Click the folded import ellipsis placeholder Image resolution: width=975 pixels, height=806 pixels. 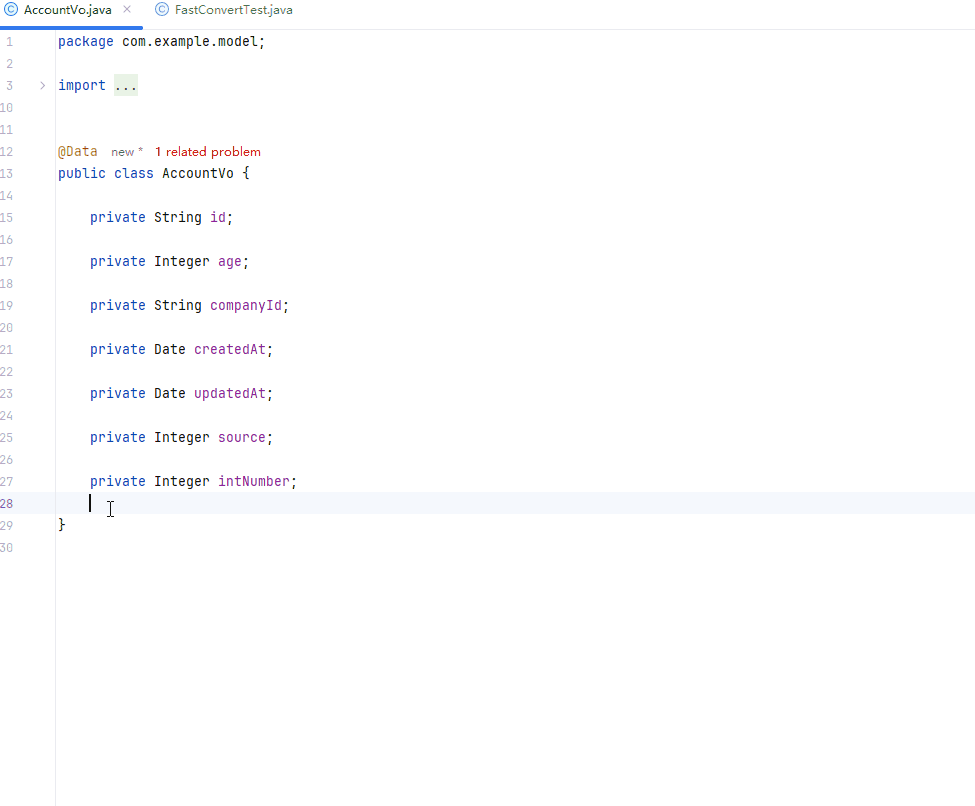pos(126,85)
